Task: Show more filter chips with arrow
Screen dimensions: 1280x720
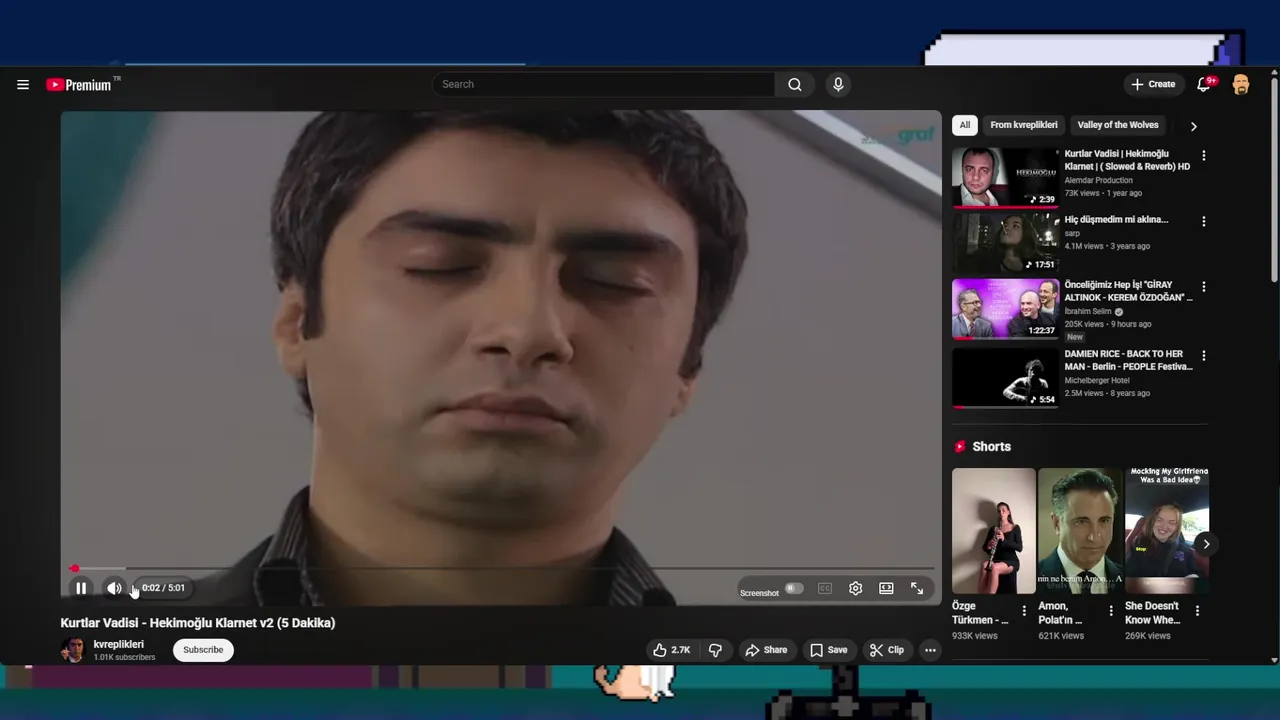Action: [1193, 126]
